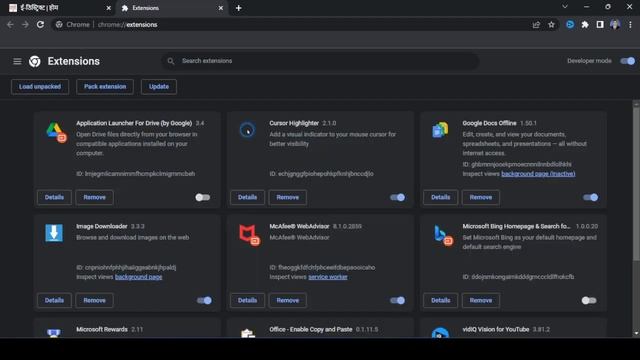Open the Chrome three-dot menu
Screen dimensions: 640x360
tap(630, 24)
